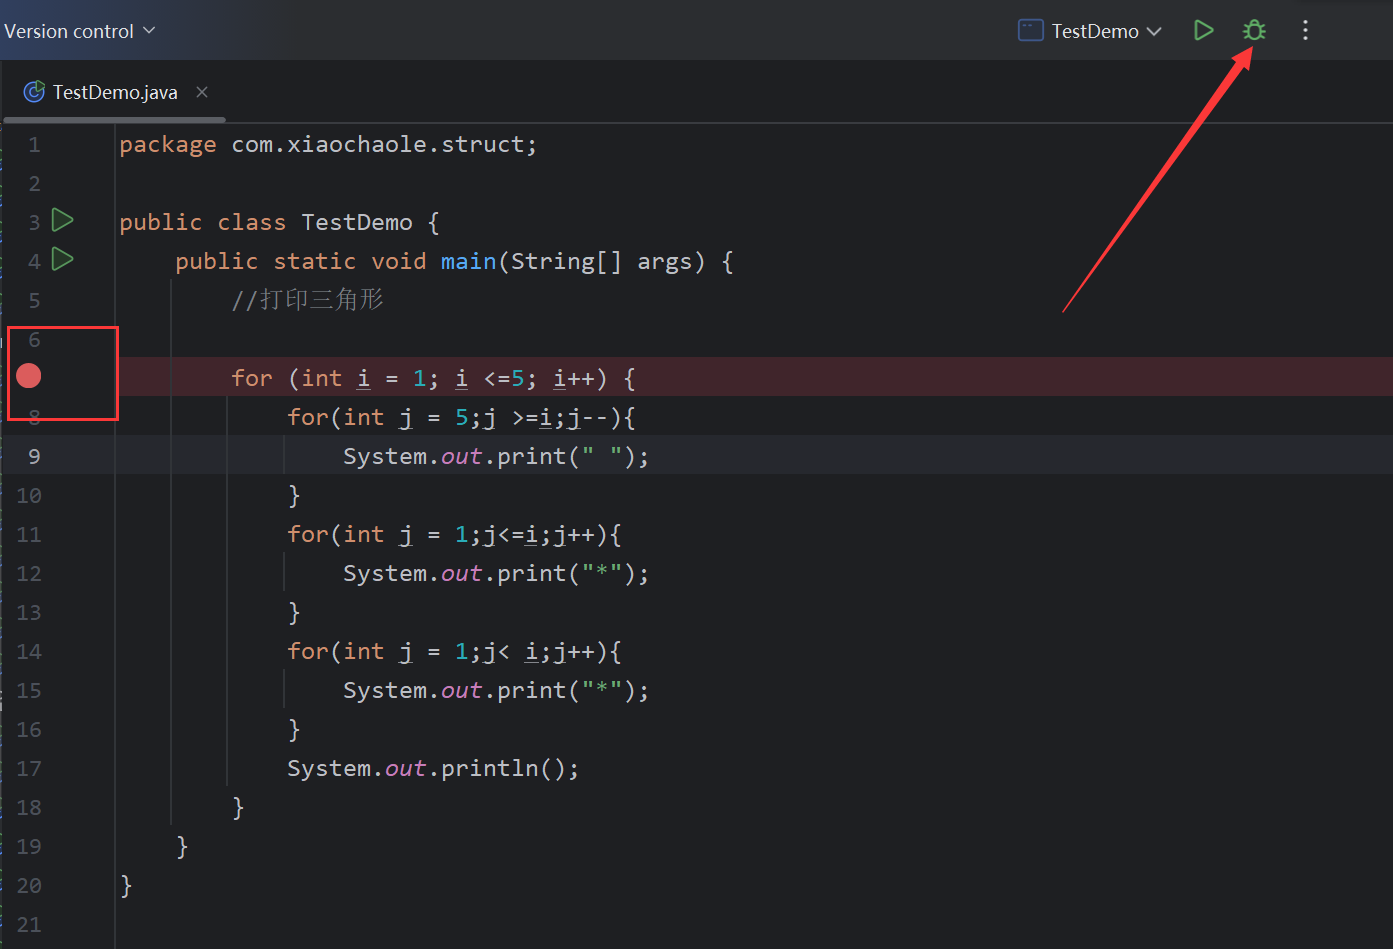This screenshot has height=949, width=1393.
Task: Click line number 12 in the gutter
Action: click(29, 574)
